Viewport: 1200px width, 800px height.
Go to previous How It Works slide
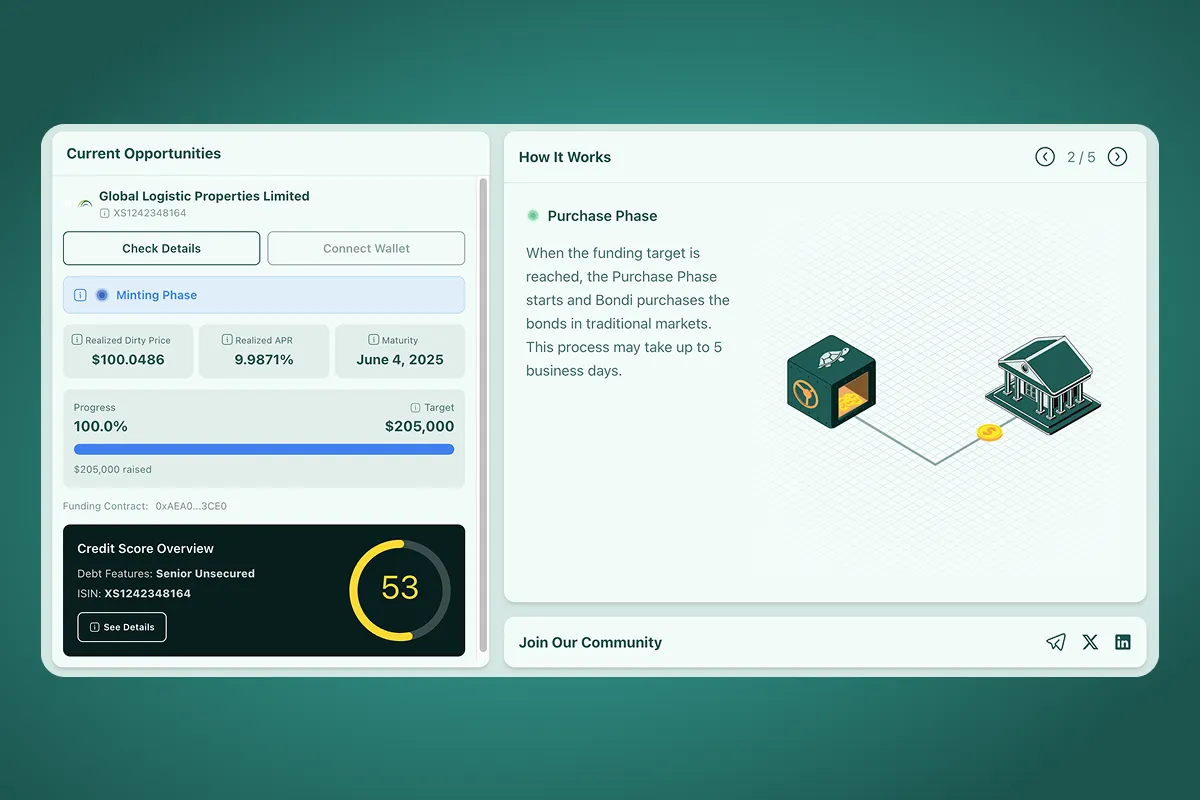(1045, 157)
